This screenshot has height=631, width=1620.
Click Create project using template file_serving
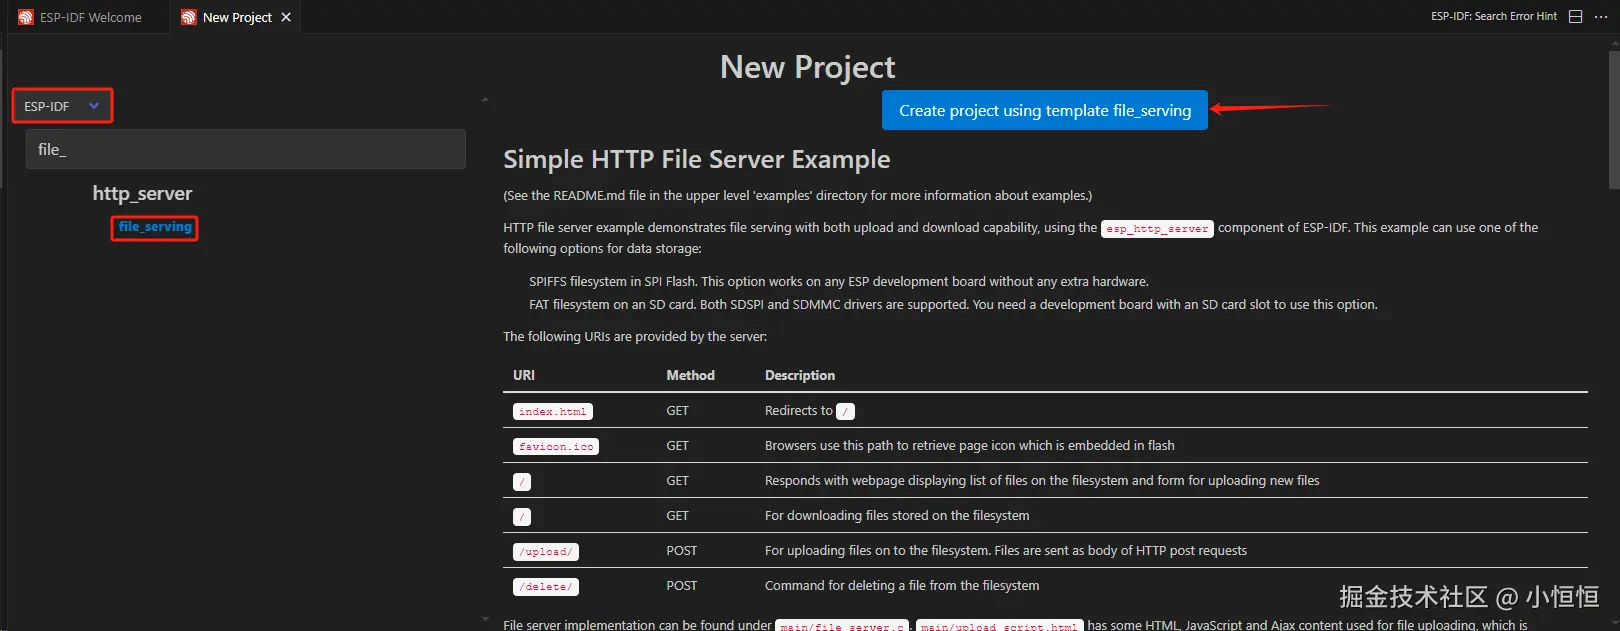(x=1045, y=111)
